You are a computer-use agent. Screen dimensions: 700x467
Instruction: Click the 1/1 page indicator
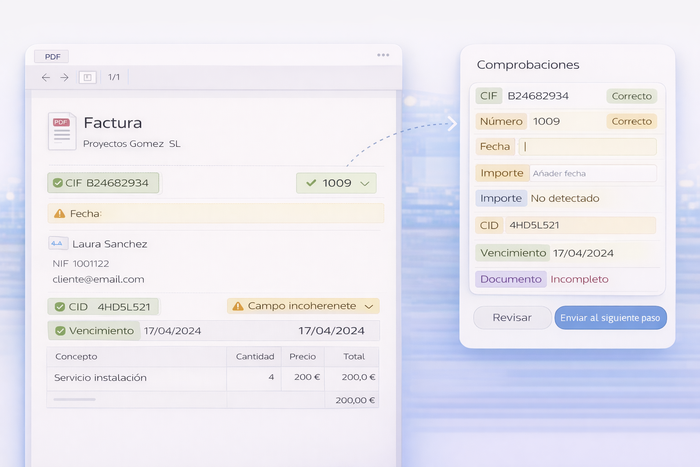coord(114,77)
